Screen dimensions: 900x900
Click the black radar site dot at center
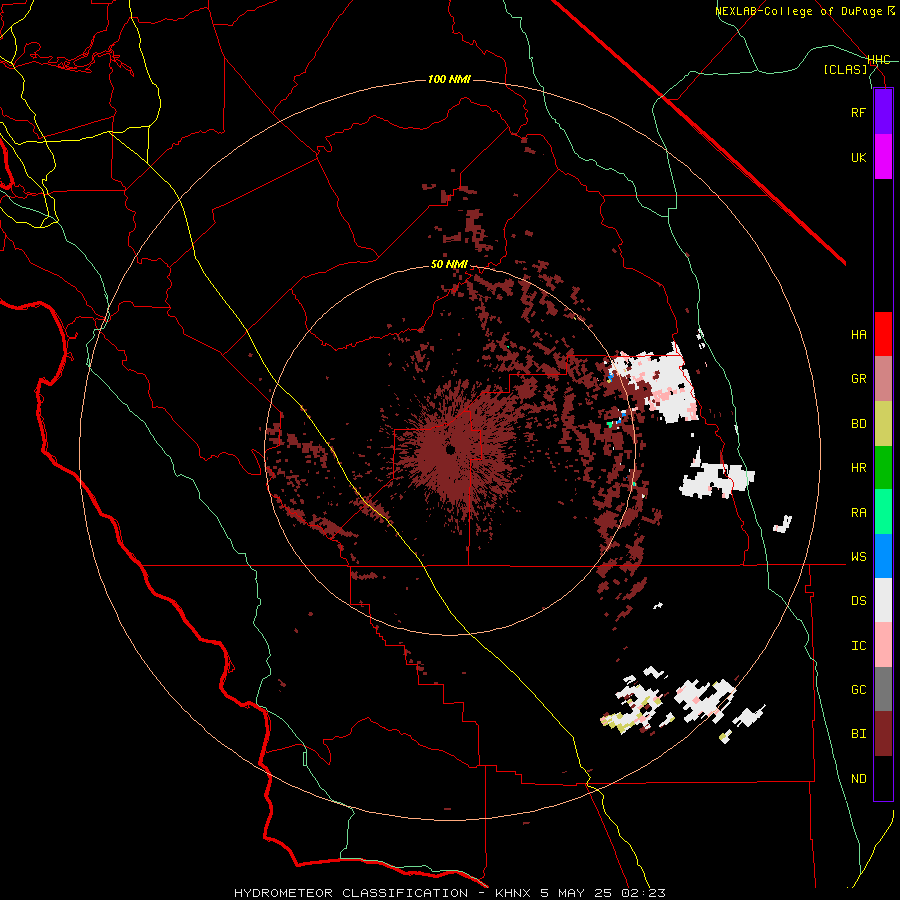coord(451,449)
